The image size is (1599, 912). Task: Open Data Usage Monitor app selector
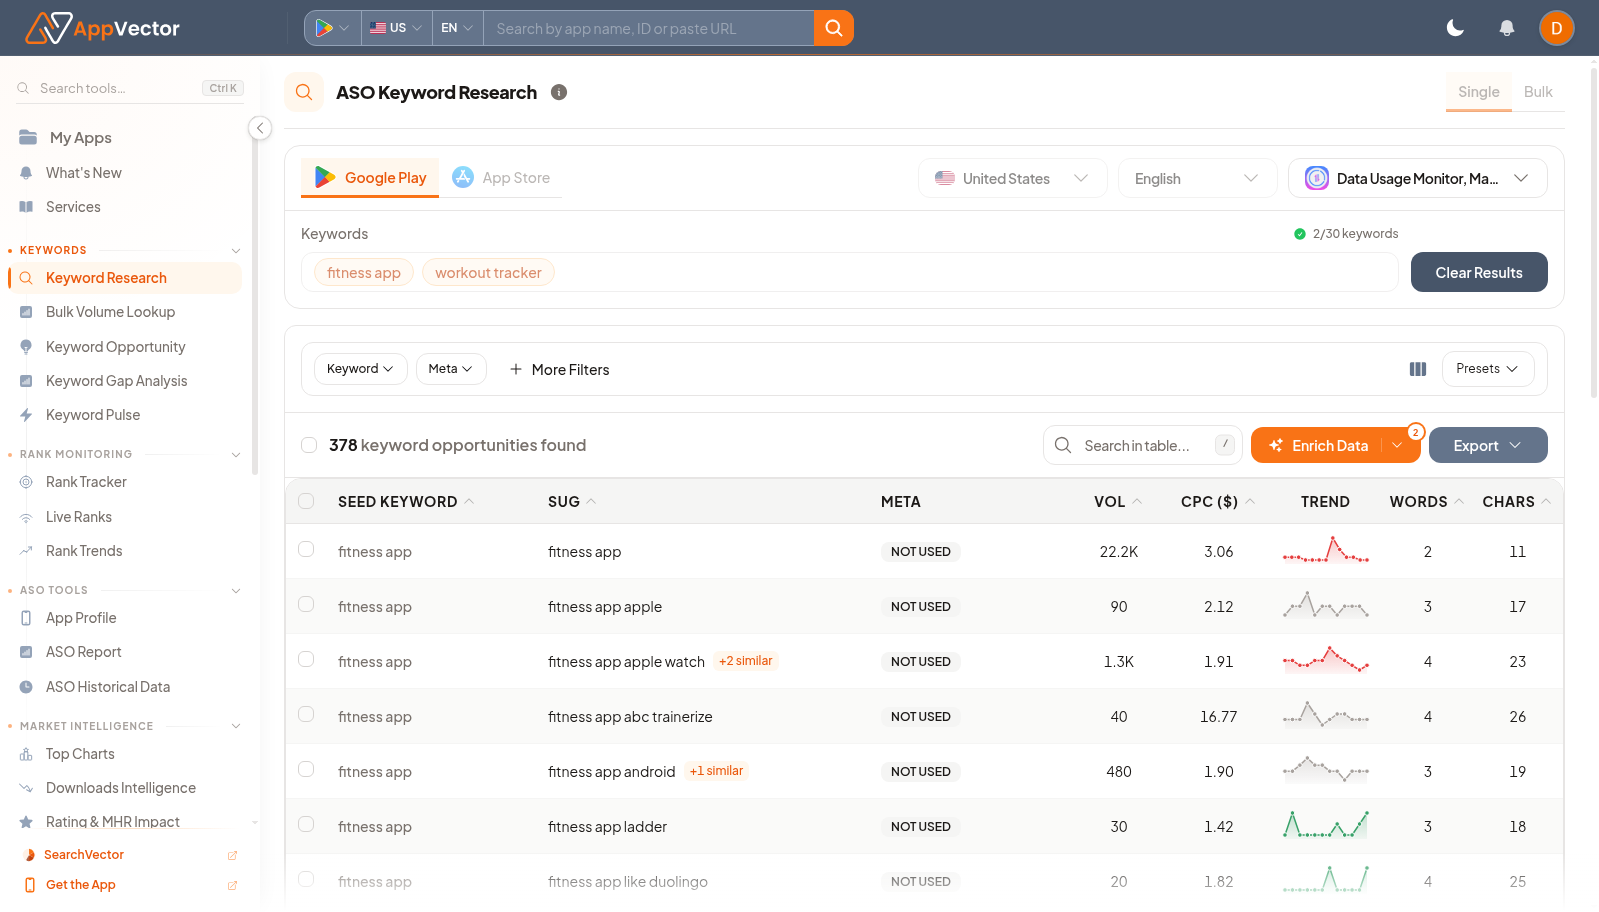click(1417, 178)
